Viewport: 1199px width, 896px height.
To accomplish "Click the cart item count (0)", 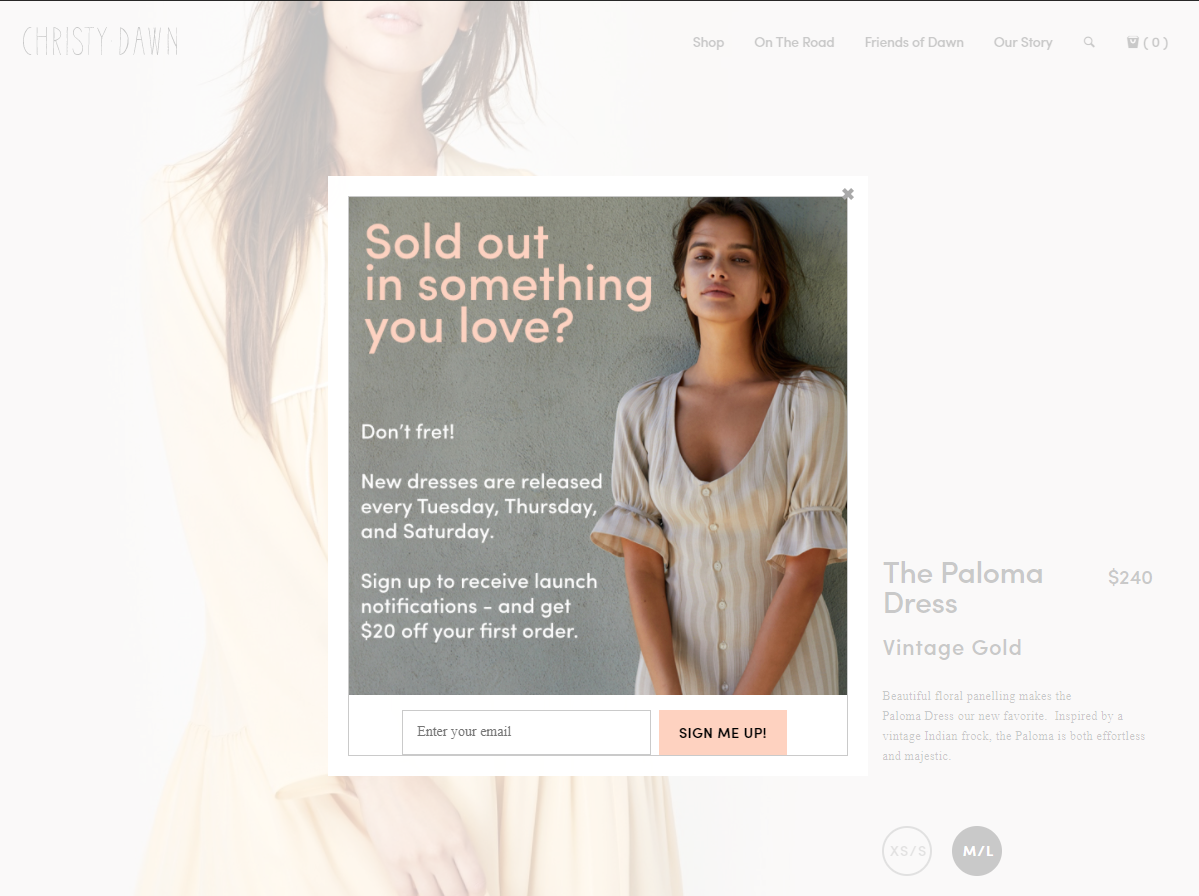I will 1155,43.
